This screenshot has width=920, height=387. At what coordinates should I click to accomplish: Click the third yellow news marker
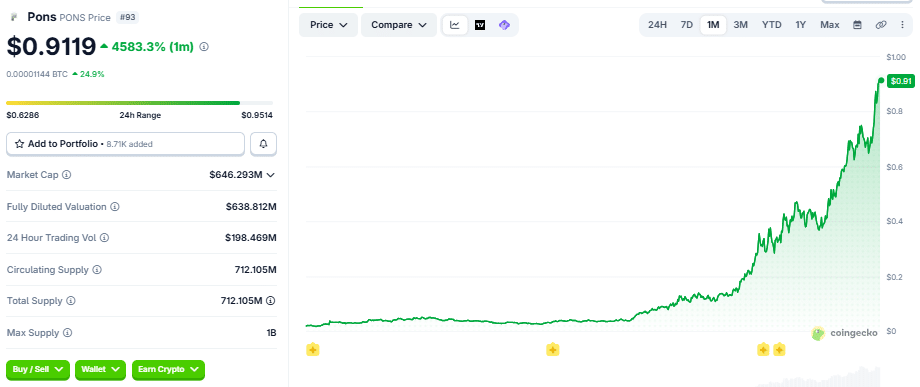point(763,350)
